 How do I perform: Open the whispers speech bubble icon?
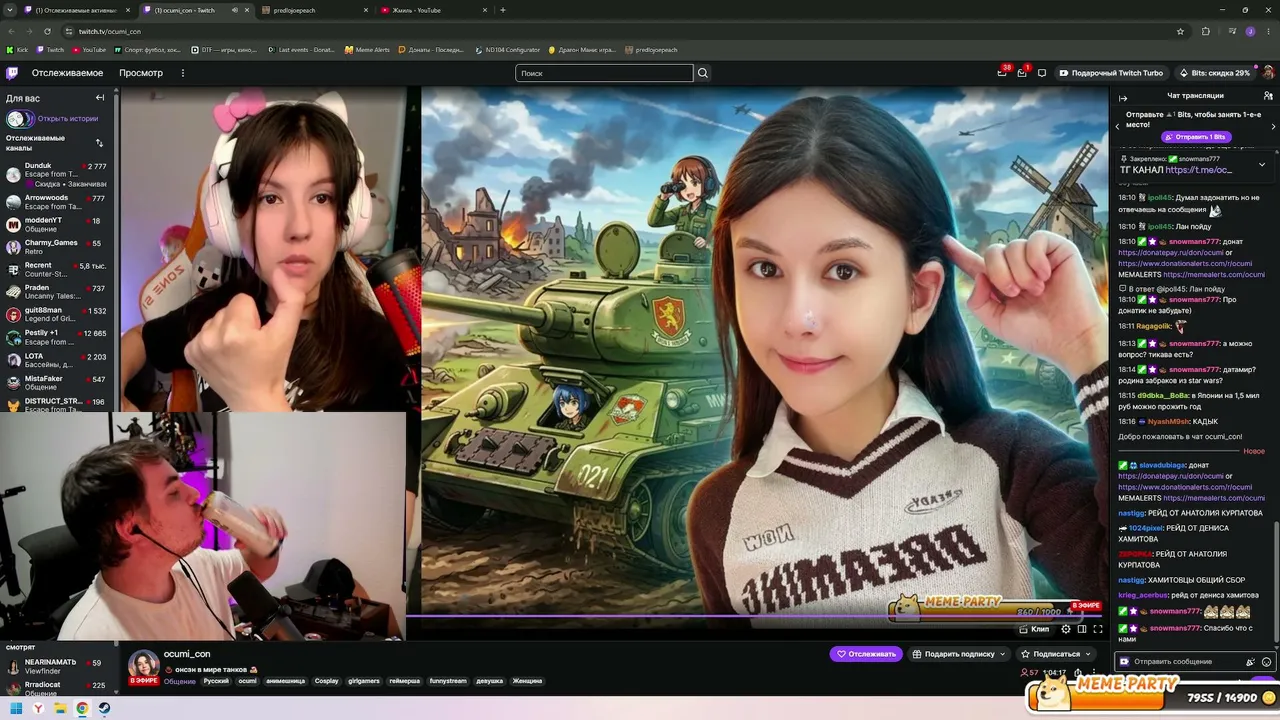[1042, 73]
